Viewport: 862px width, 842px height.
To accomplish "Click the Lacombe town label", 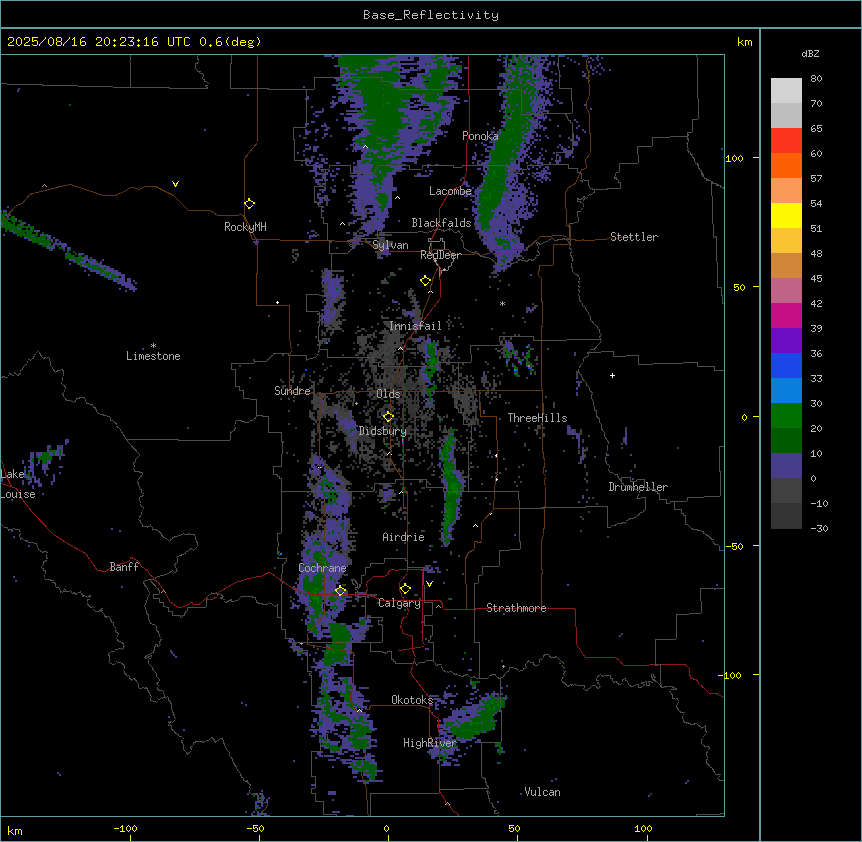I will tap(450, 191).
